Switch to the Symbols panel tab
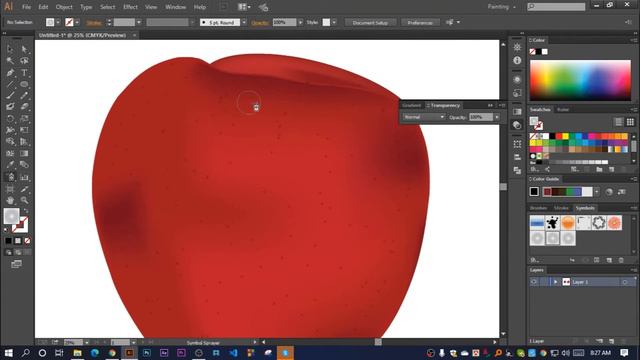The height and width of the screenshot is (360, 640). (x=585, y=208)
